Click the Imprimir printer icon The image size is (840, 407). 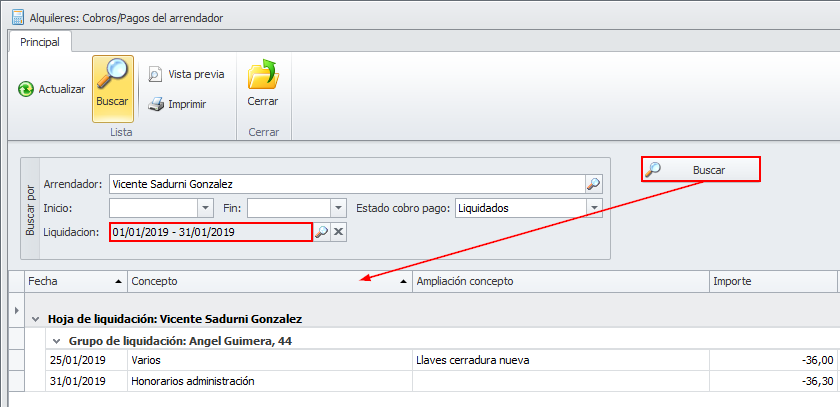(x=156, y=104)
